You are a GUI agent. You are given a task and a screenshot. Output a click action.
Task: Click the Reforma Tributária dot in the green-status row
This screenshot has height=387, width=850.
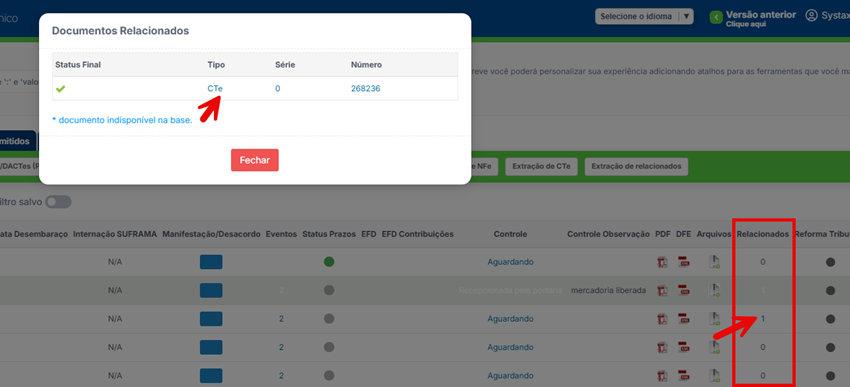pyautogui.click(x=830, y=262)
